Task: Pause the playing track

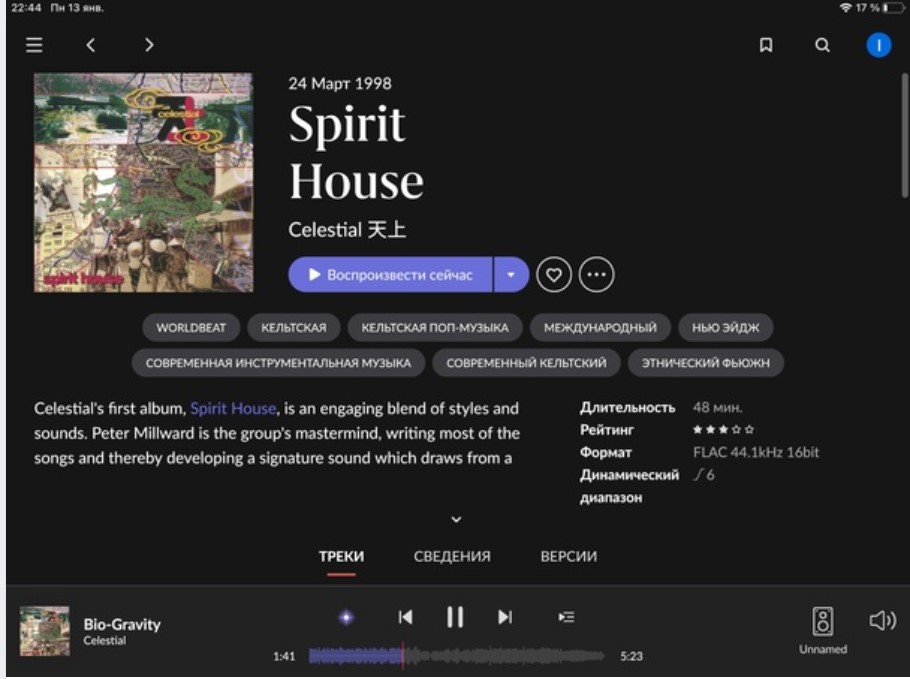Action: click(455, 617)
